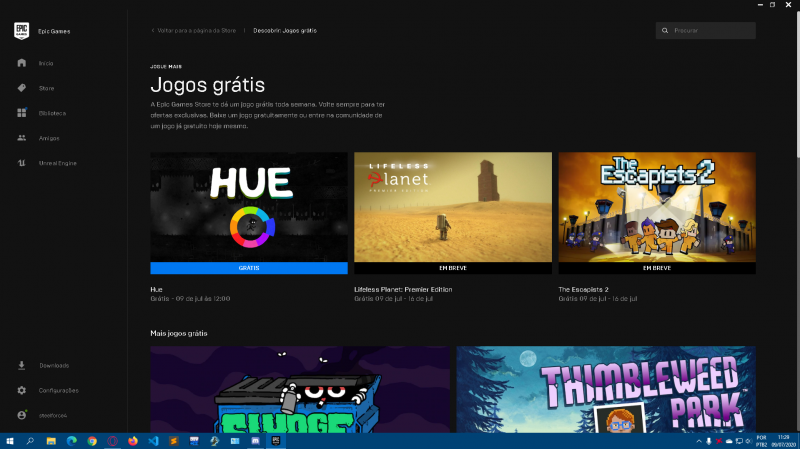Open the Unreal Engine icon
The height and width of the screenshot is (449, 800).
point(22,163)
